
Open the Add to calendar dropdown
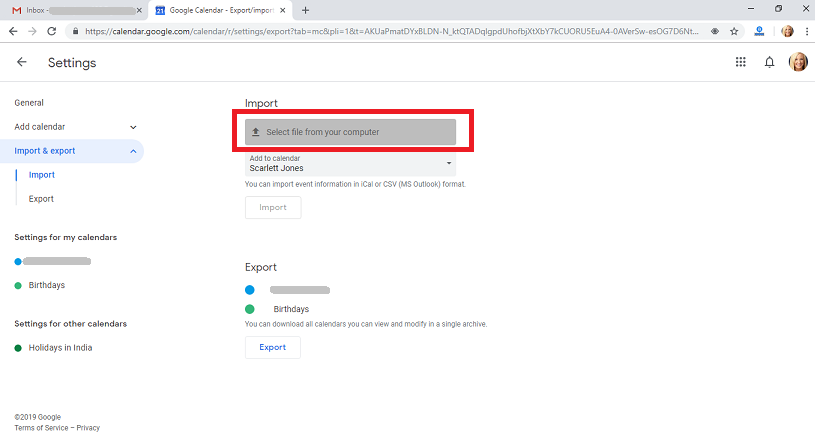(350, 164)
